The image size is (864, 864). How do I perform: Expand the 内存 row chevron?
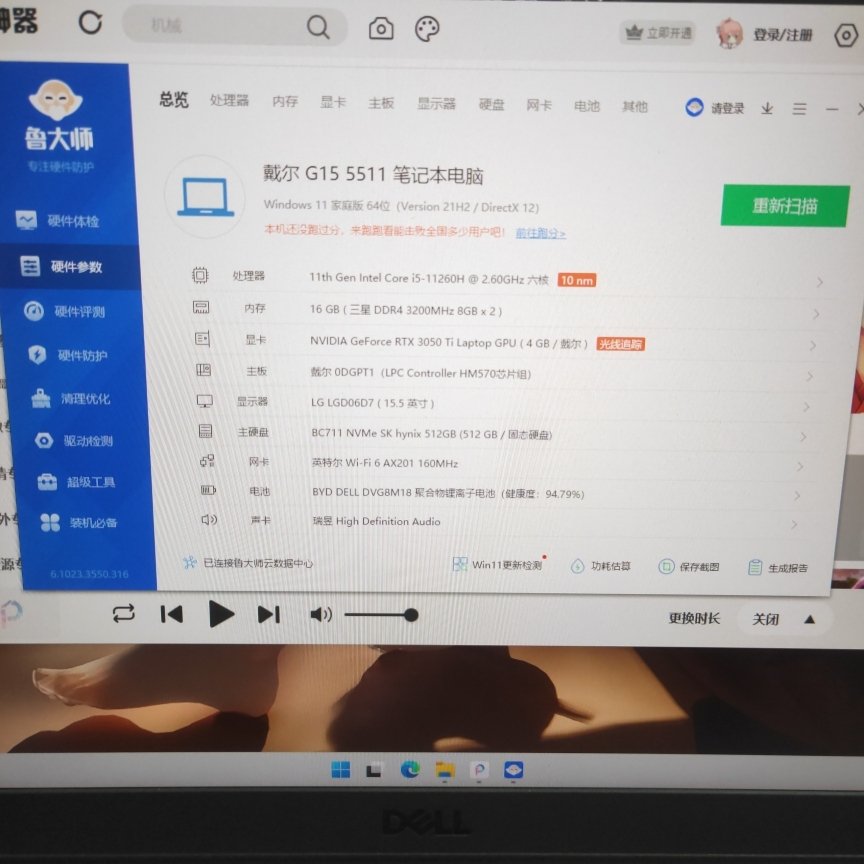coord(816,314)
